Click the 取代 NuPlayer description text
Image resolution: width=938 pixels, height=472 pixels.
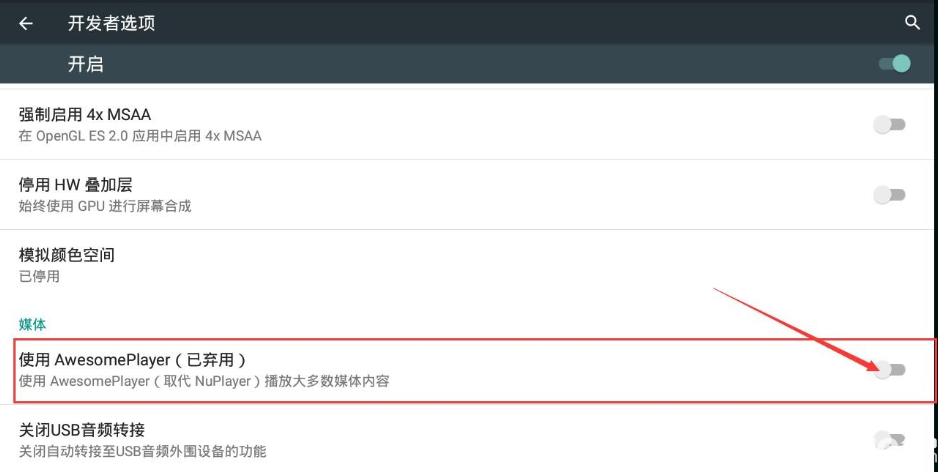tap(204, 381)
